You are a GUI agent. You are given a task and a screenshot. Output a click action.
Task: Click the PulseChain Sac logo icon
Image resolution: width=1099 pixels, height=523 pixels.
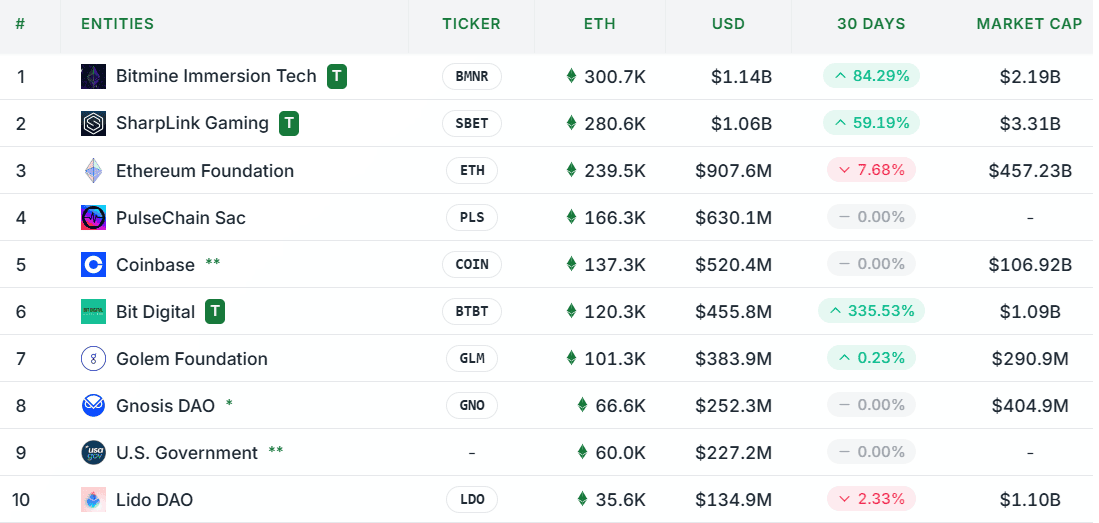click(93, 218)
